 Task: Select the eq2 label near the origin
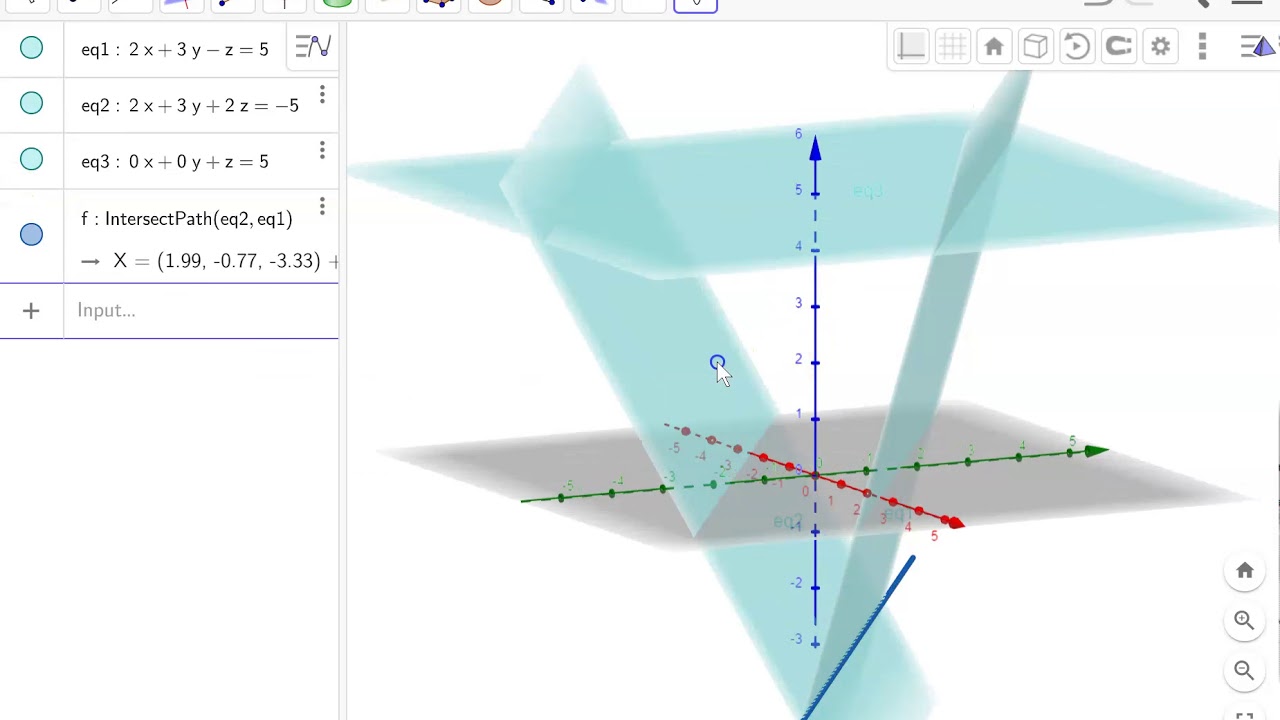tap(788, 521)
